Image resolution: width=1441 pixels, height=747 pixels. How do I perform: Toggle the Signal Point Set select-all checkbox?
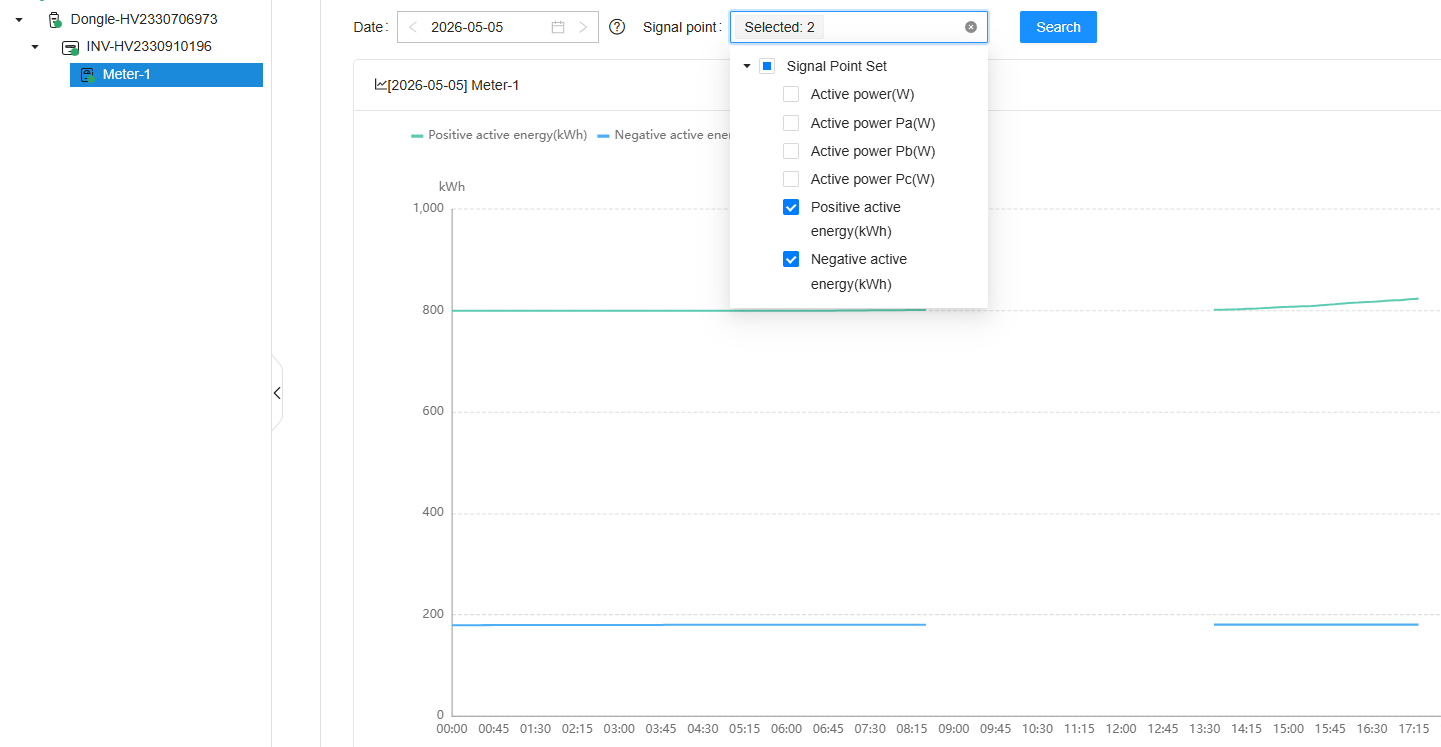pos(767,66)
